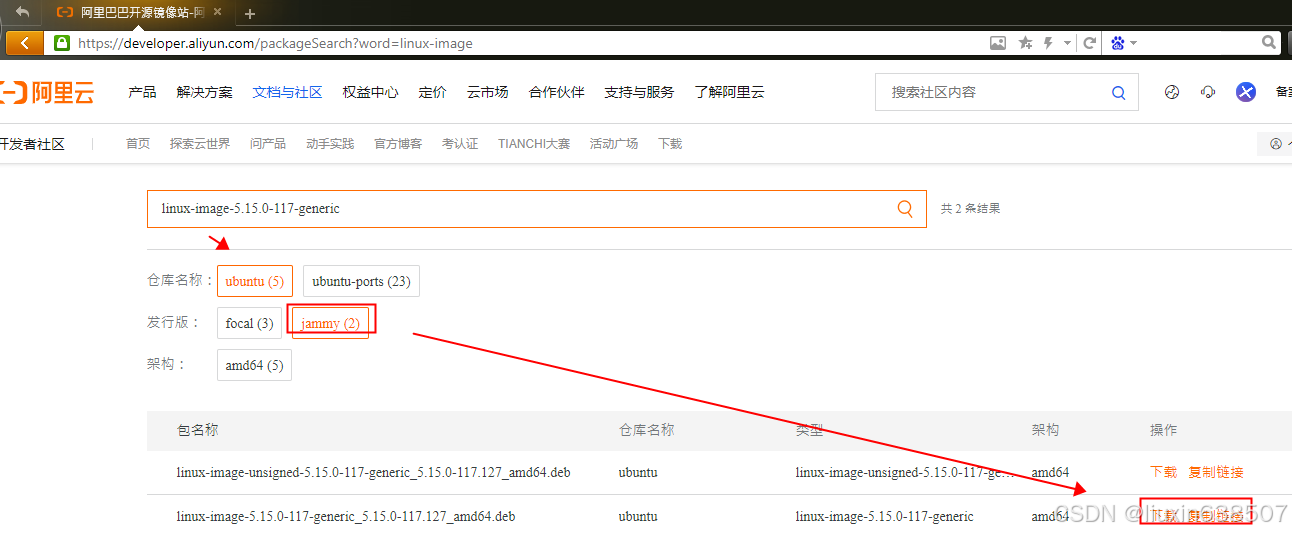Image resolution: width=1292 pixels, height=535 pixels.
Task: Open 下载 link in community nav
Action: click(670, 144)
